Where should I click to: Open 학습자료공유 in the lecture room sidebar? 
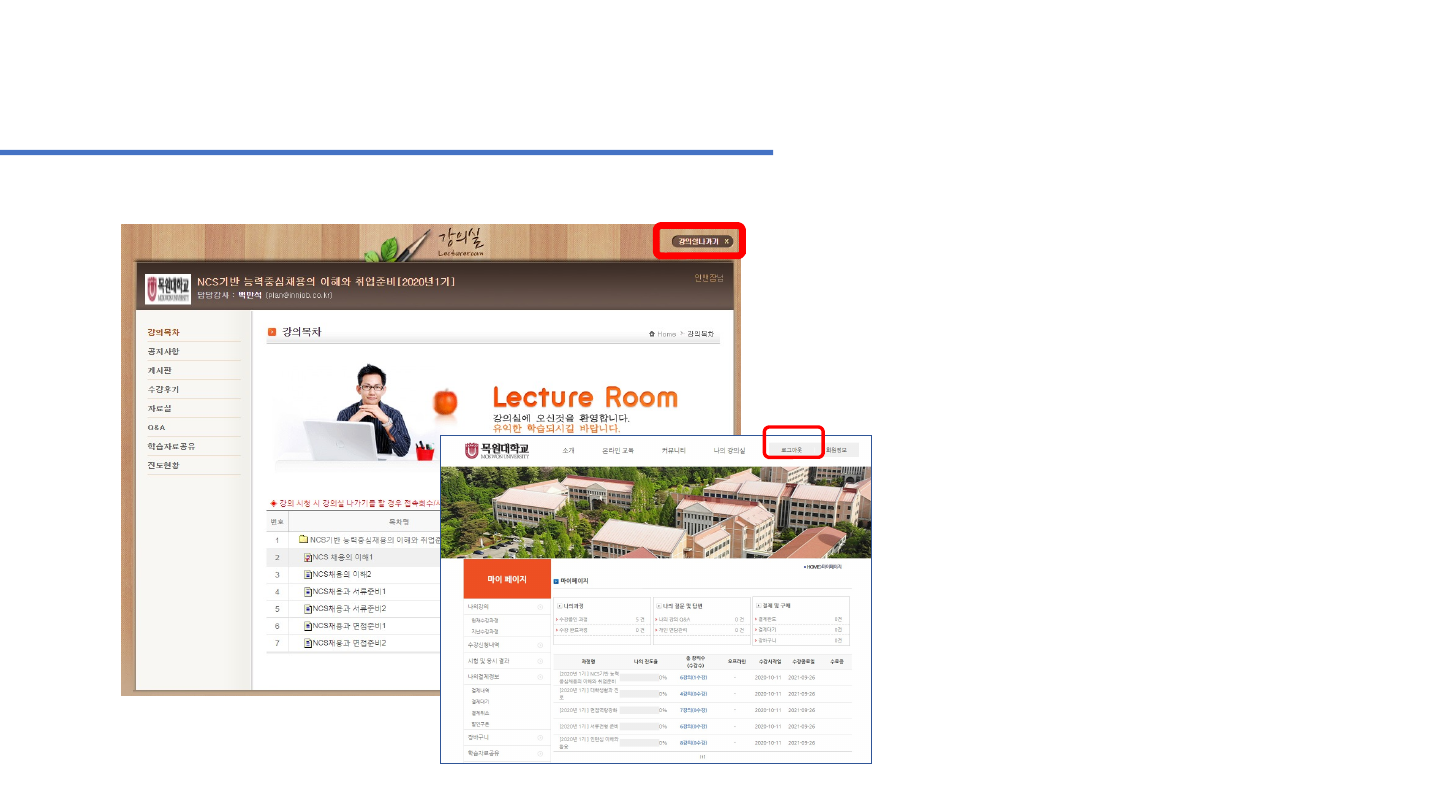pos(172,446)
